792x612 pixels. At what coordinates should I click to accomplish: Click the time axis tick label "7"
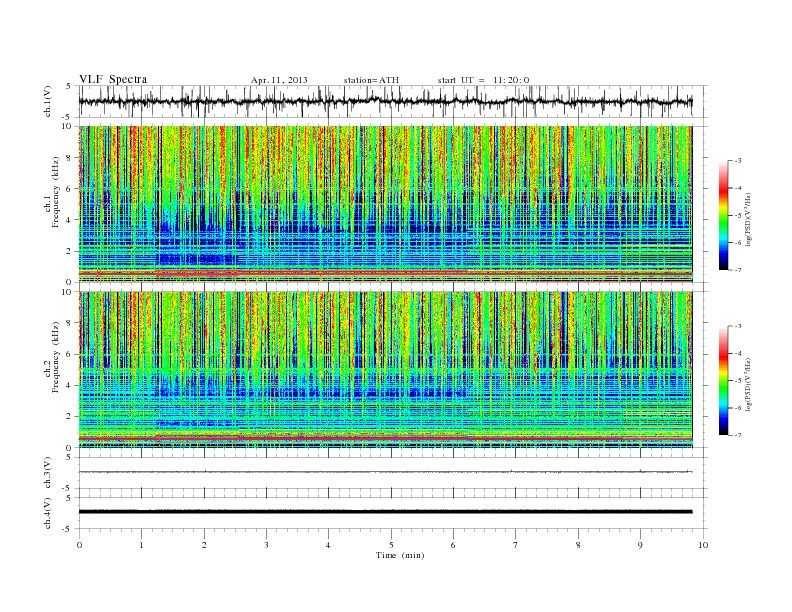[516, 545]
